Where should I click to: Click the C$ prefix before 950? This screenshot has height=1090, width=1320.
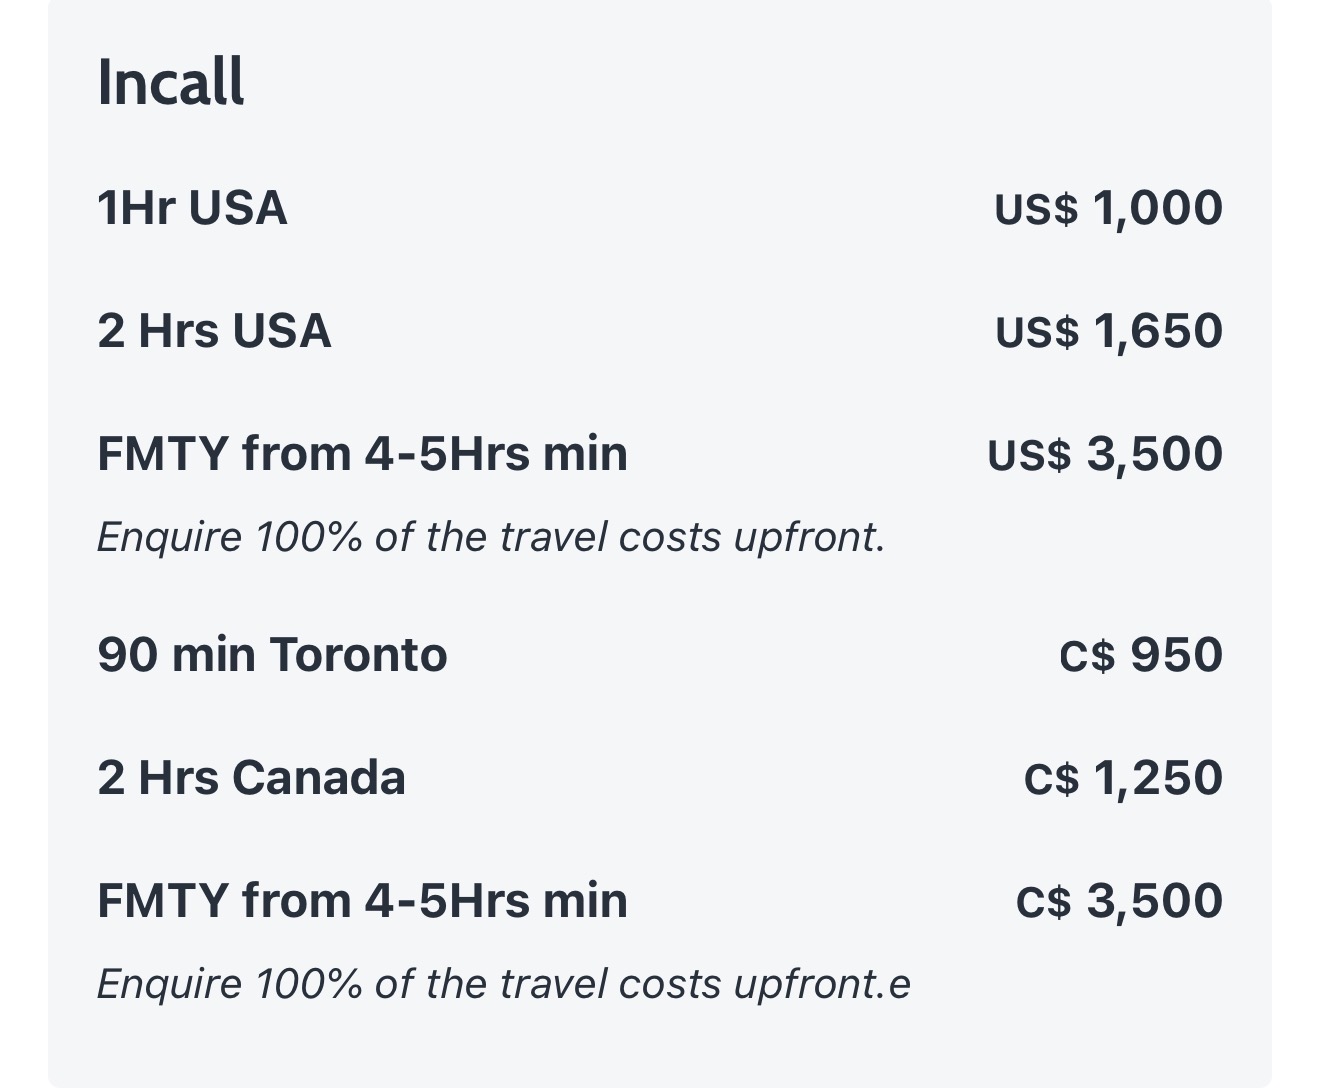[x=1086, y=656]
